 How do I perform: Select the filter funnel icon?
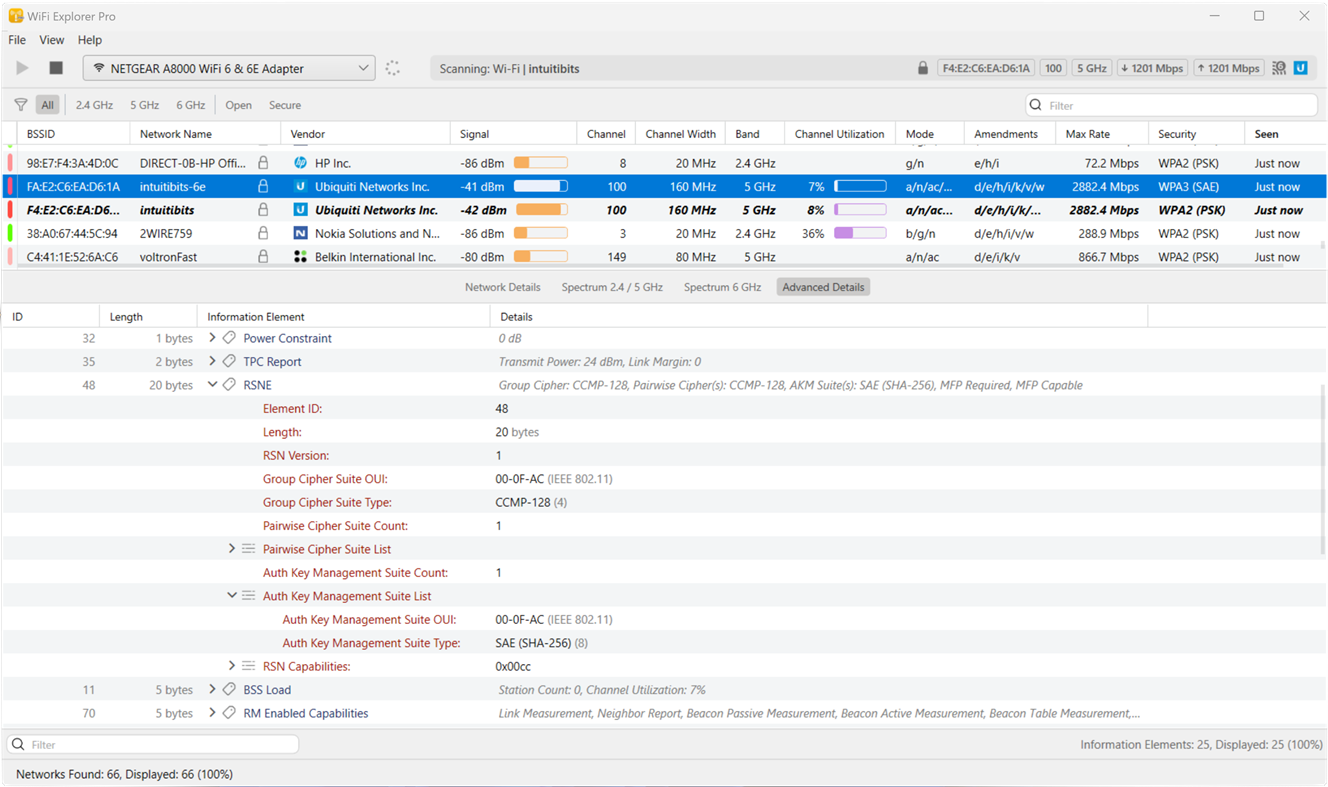20,104
